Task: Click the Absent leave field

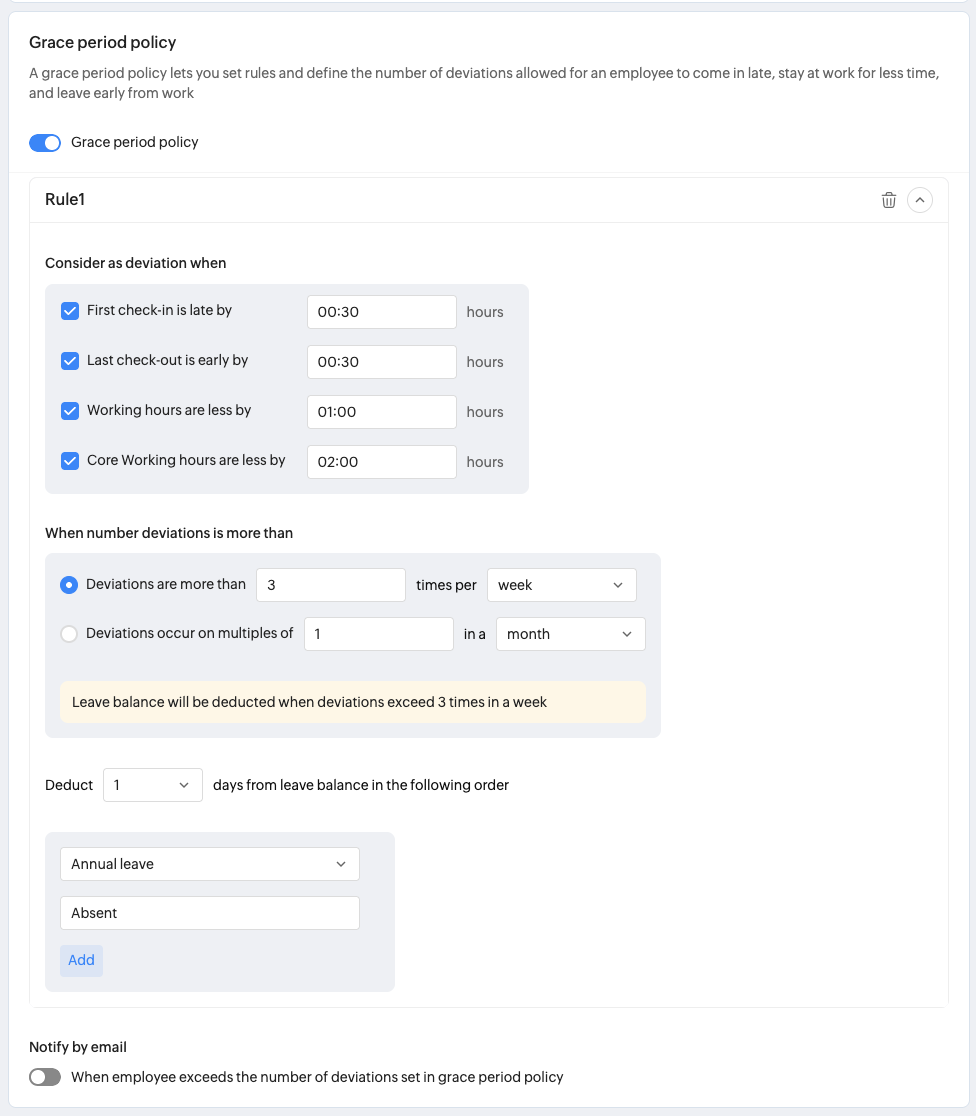Action: (209, 913)
